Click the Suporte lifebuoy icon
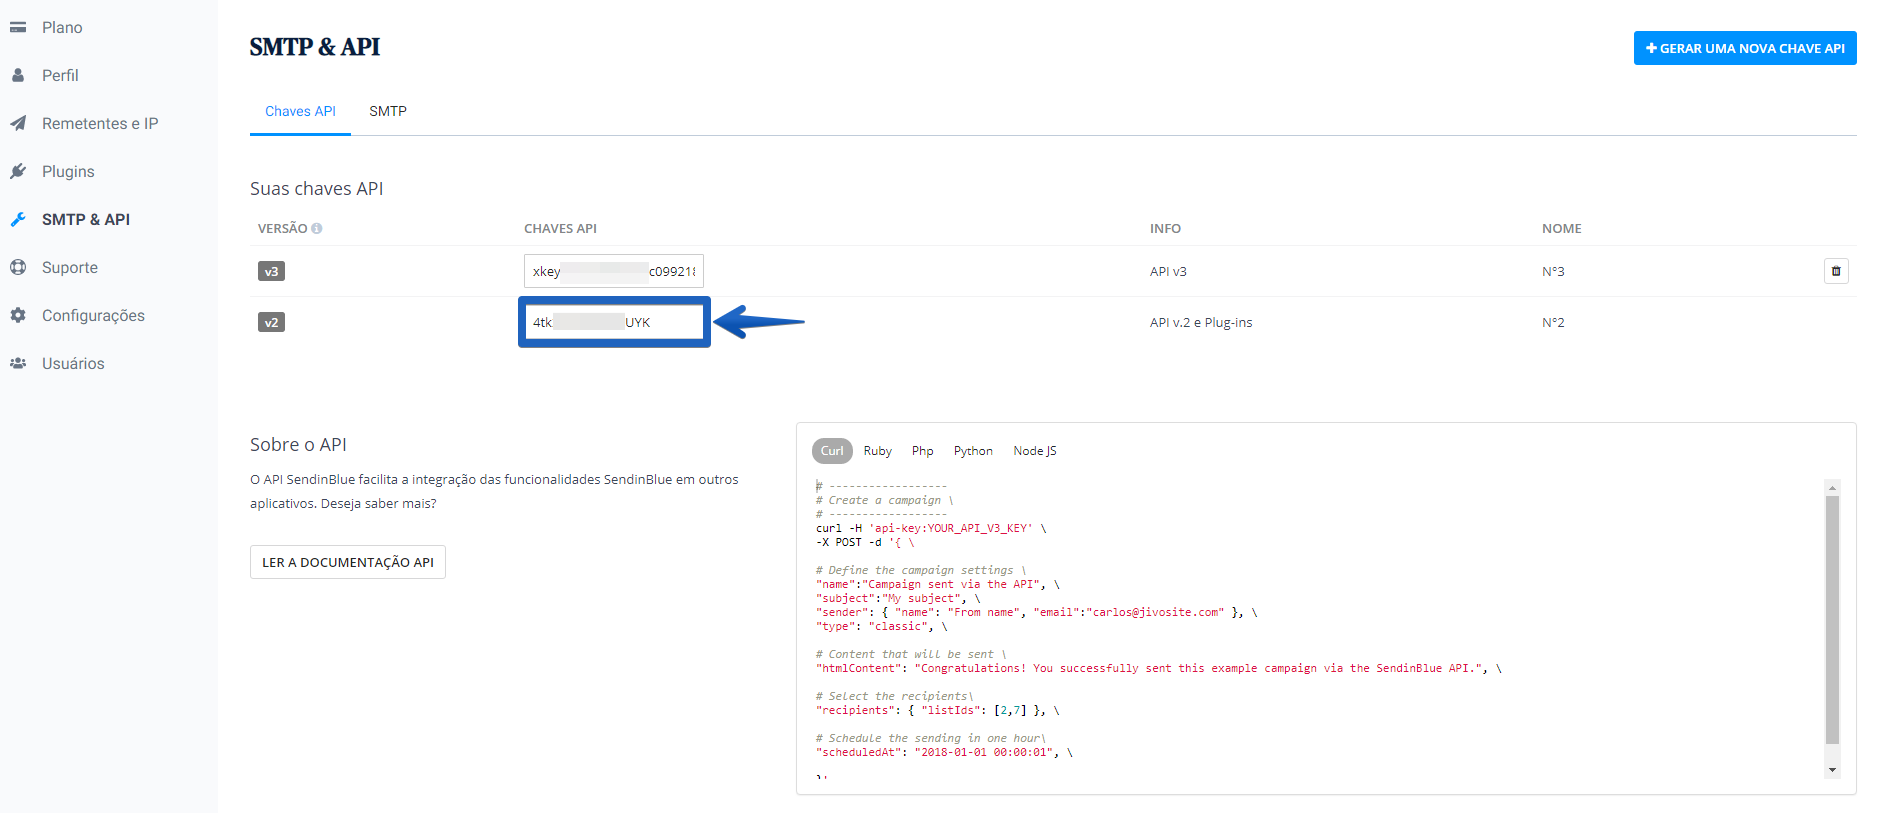This screenshot has height=813, width=1884. pyautogui.click(x=18, y=267)
